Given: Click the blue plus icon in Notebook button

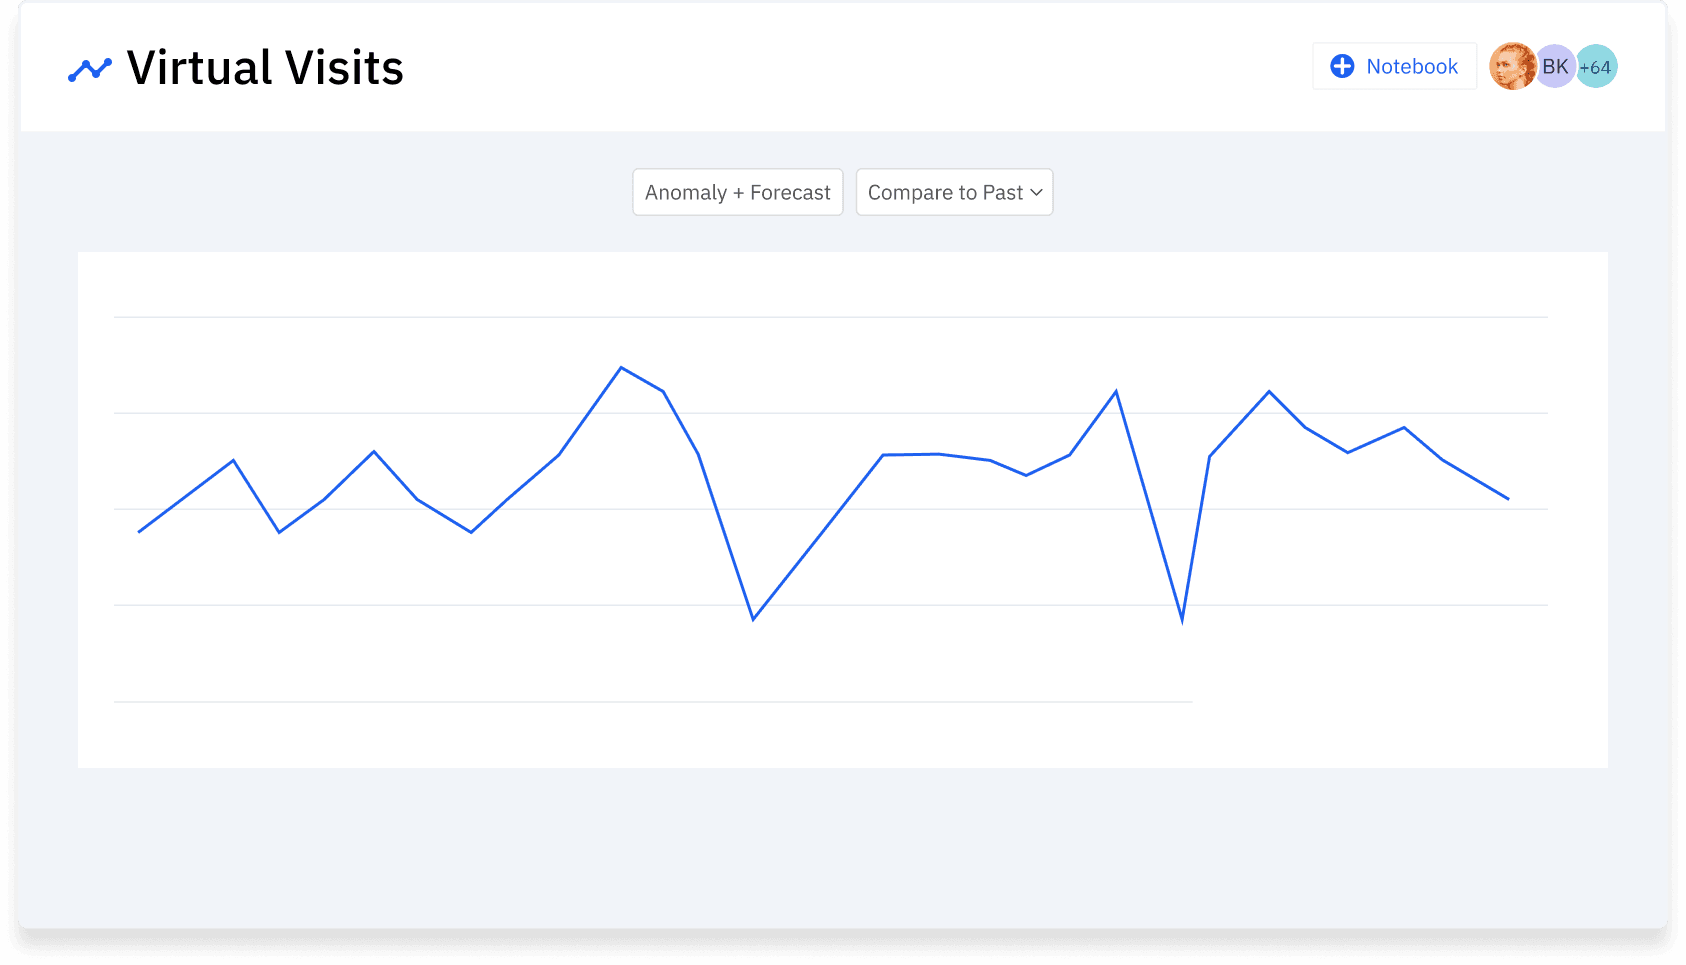Looking at the screenshot, I should coord(1341,66).
